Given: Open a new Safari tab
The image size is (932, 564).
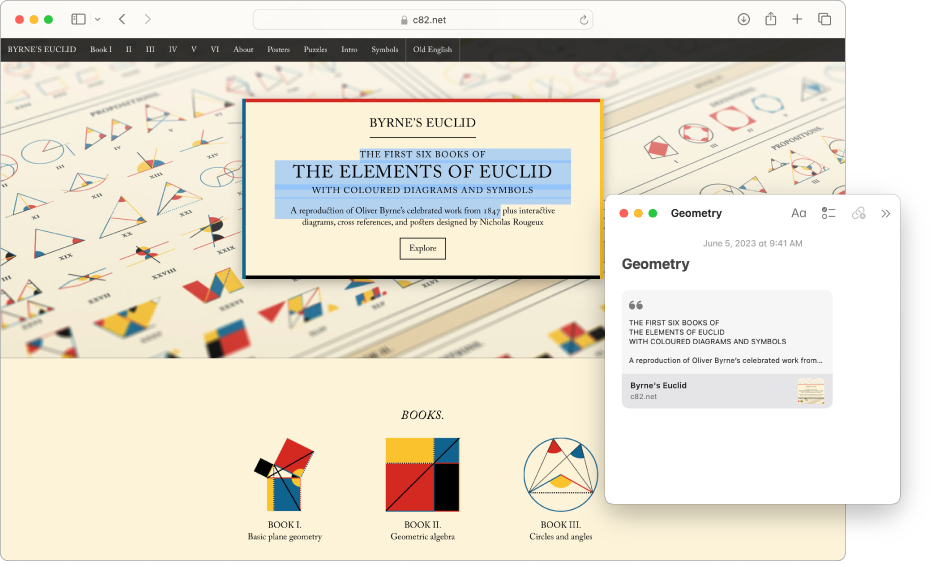Looking at the screenshot, I should click(797, 19).
